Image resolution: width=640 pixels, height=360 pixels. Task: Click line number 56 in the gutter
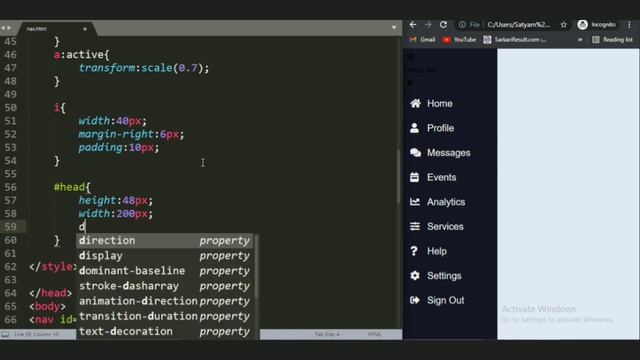[x=11, y=187]
